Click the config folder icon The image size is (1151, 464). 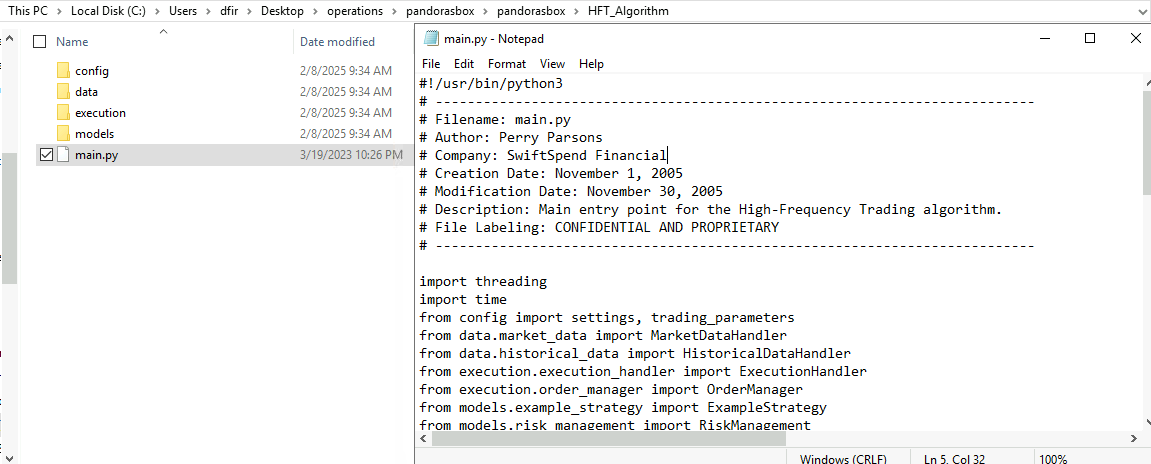[x=64, y=71]
